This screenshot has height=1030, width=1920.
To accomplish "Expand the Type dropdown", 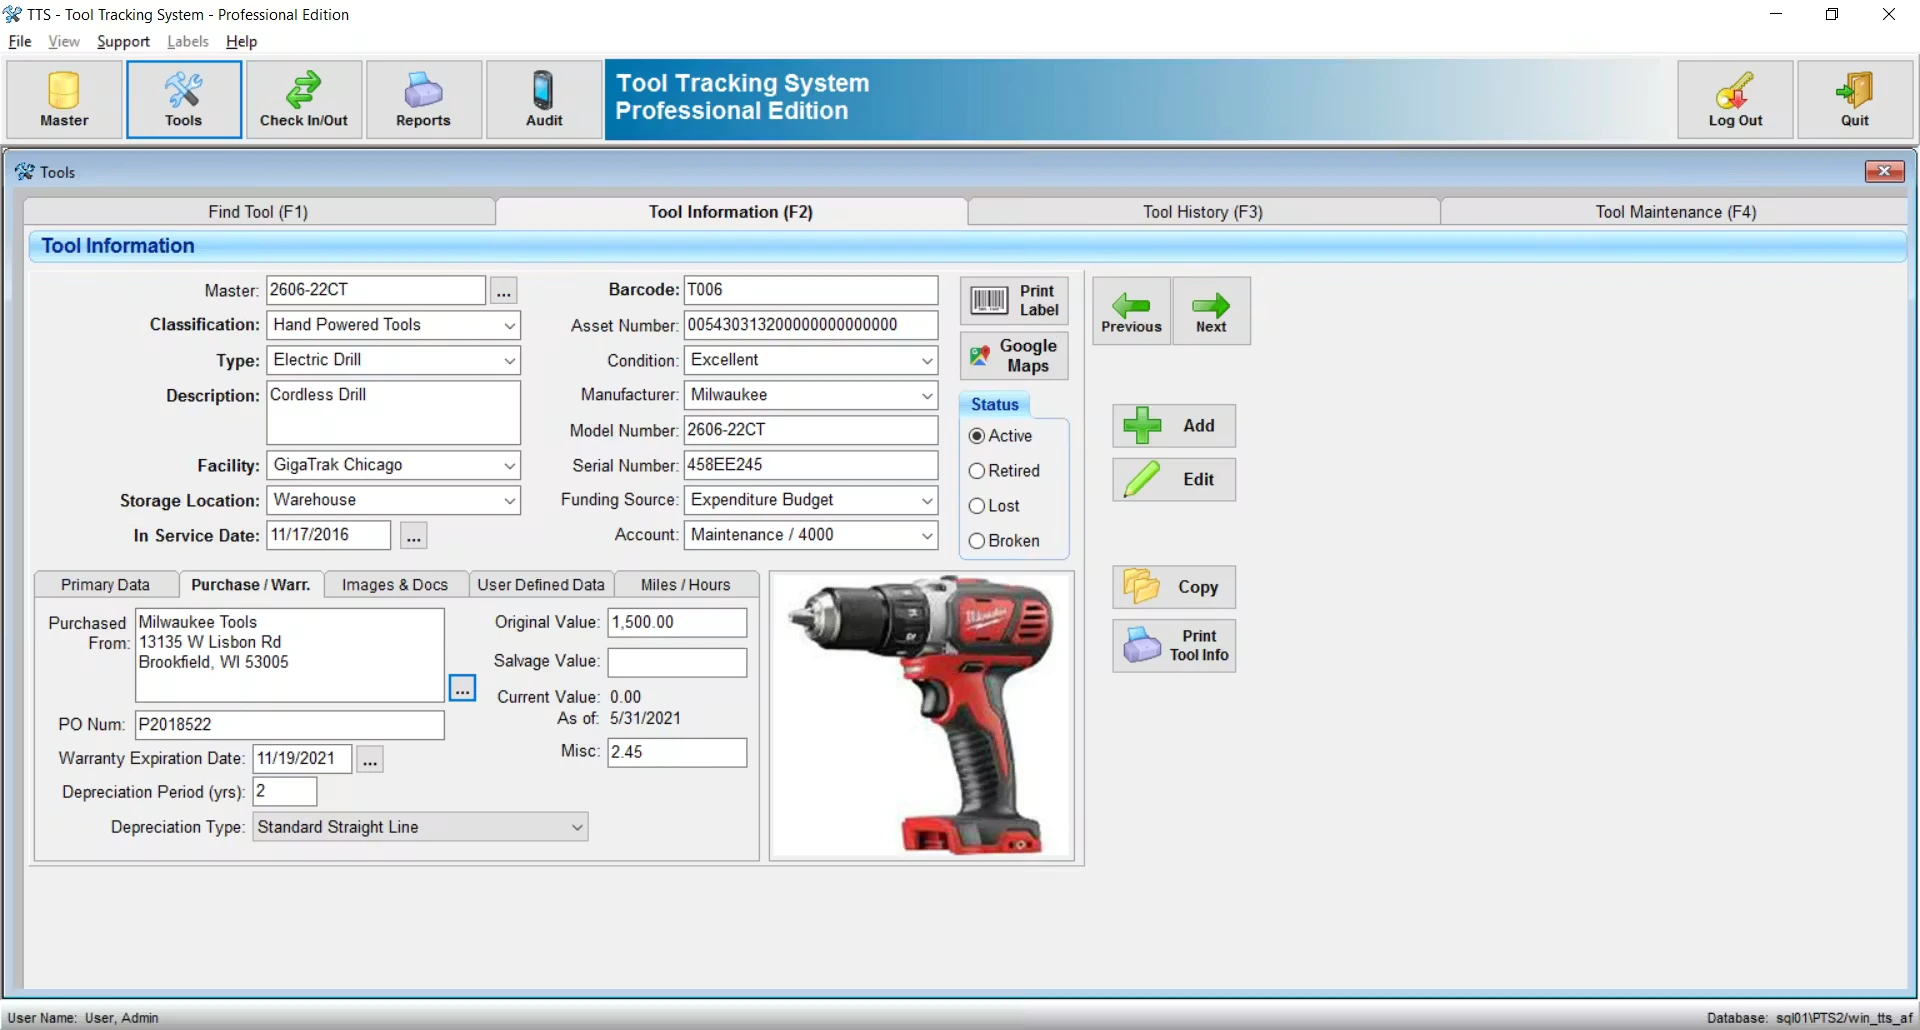I will pyautogui.click(x=509, y=360).
